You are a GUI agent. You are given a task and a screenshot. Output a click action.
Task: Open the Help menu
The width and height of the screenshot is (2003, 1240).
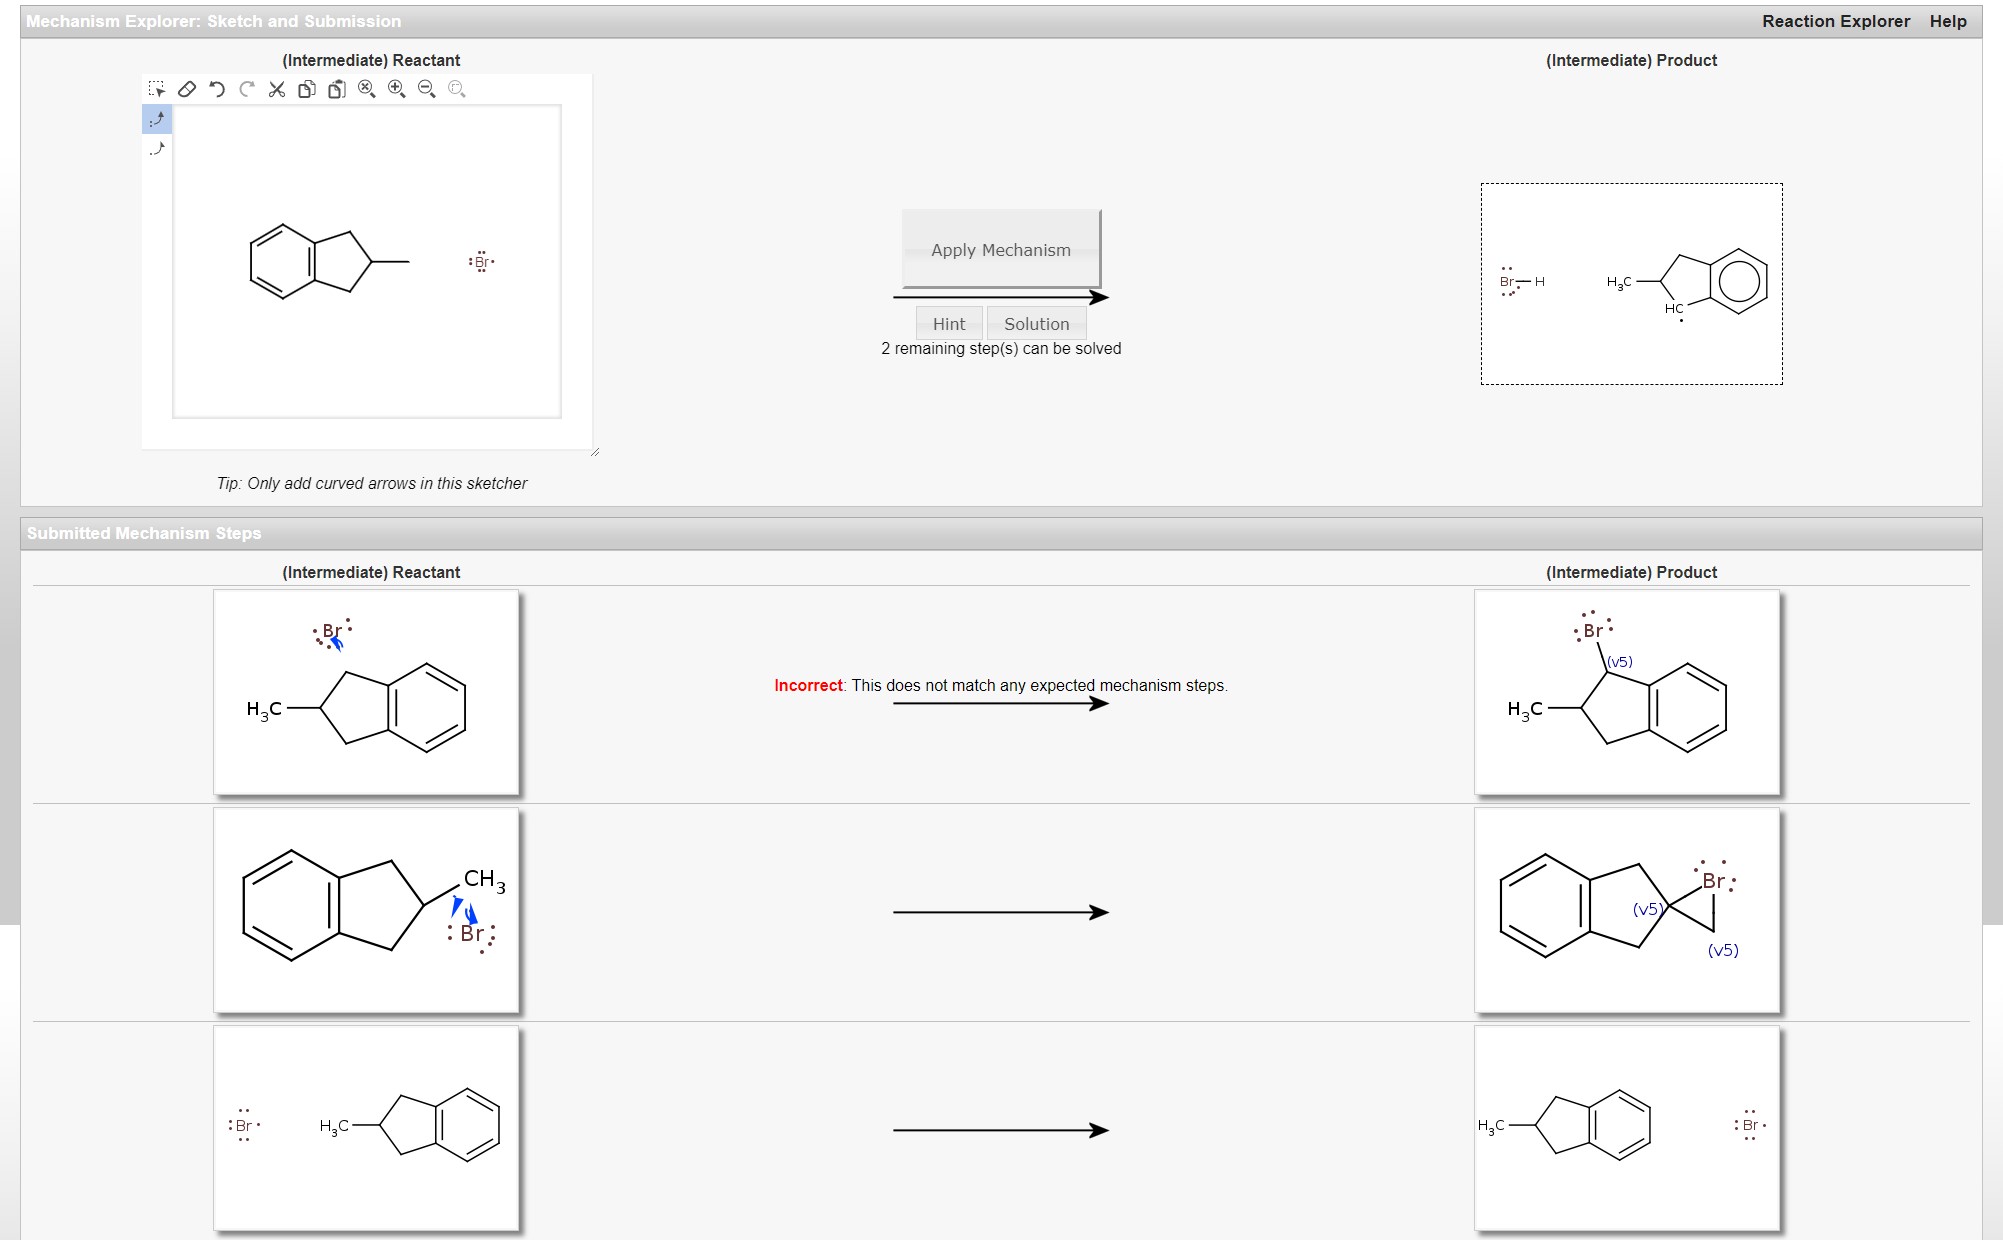pos(1946,20)
